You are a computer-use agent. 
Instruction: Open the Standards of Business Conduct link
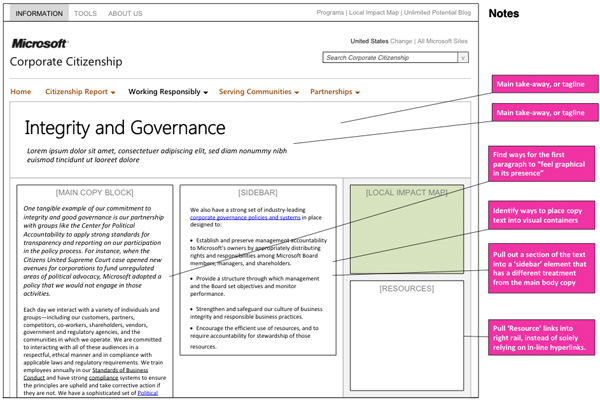click(86, 374)
